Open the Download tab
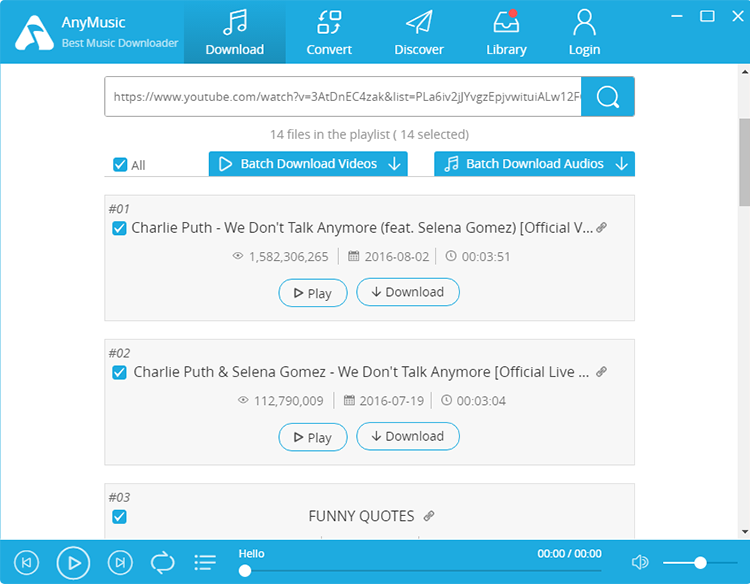 [234, 32]
